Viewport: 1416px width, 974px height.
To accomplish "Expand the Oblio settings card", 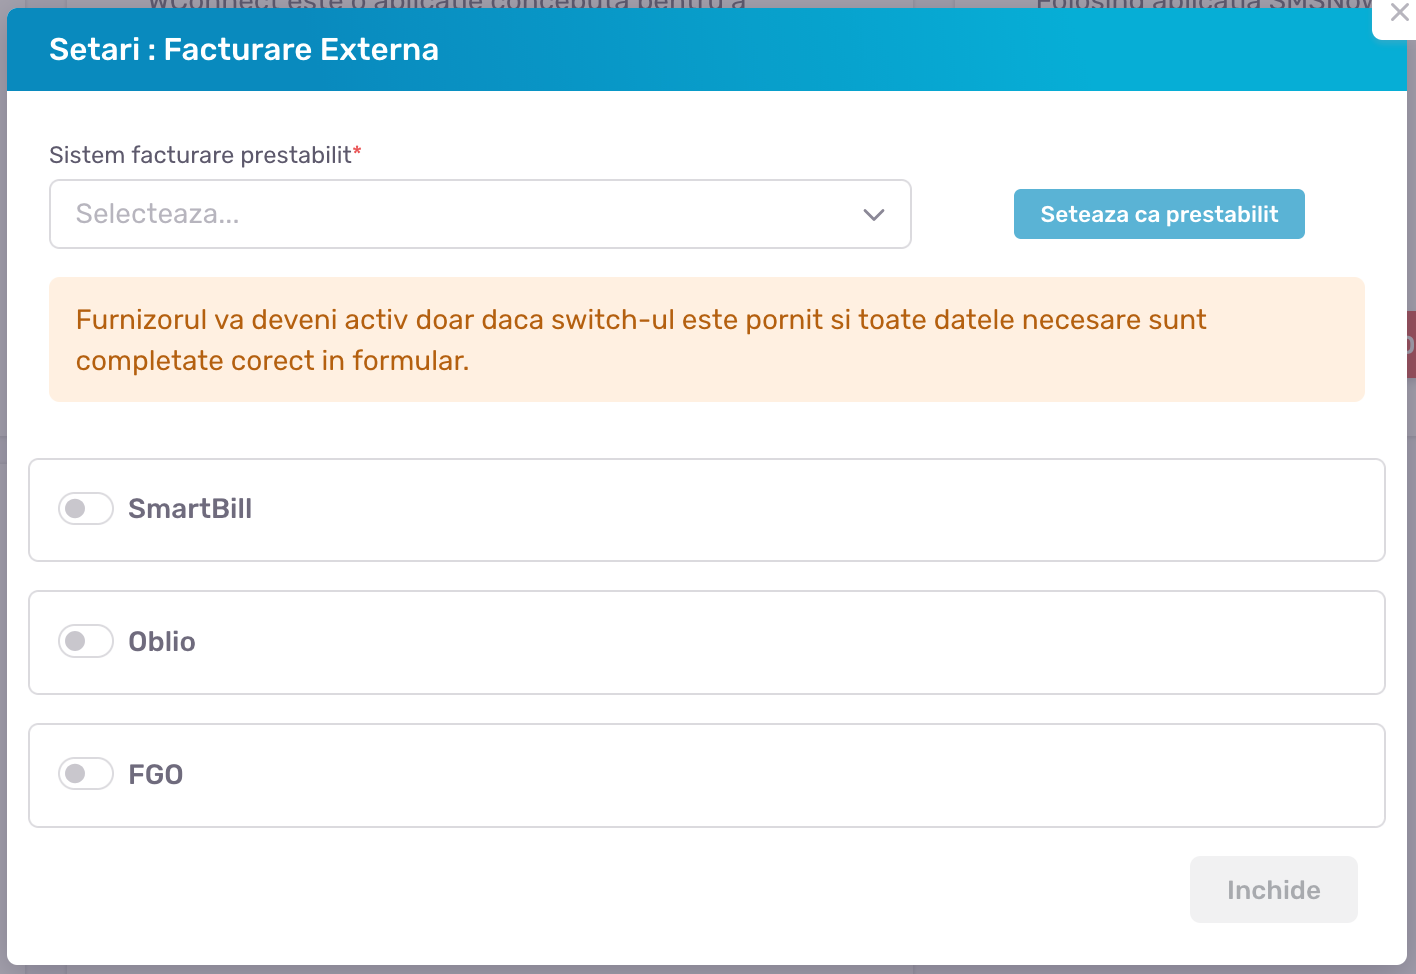I will [800, 643].
